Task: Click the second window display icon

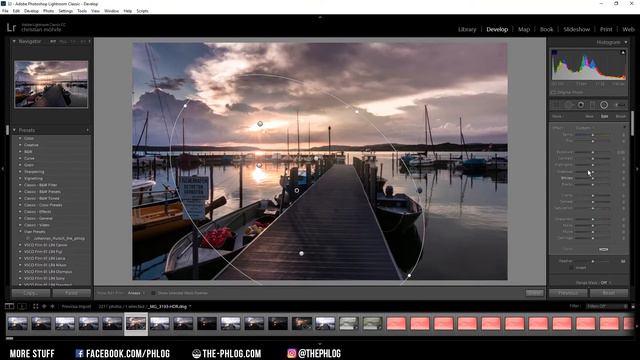Action: point(22,306)
